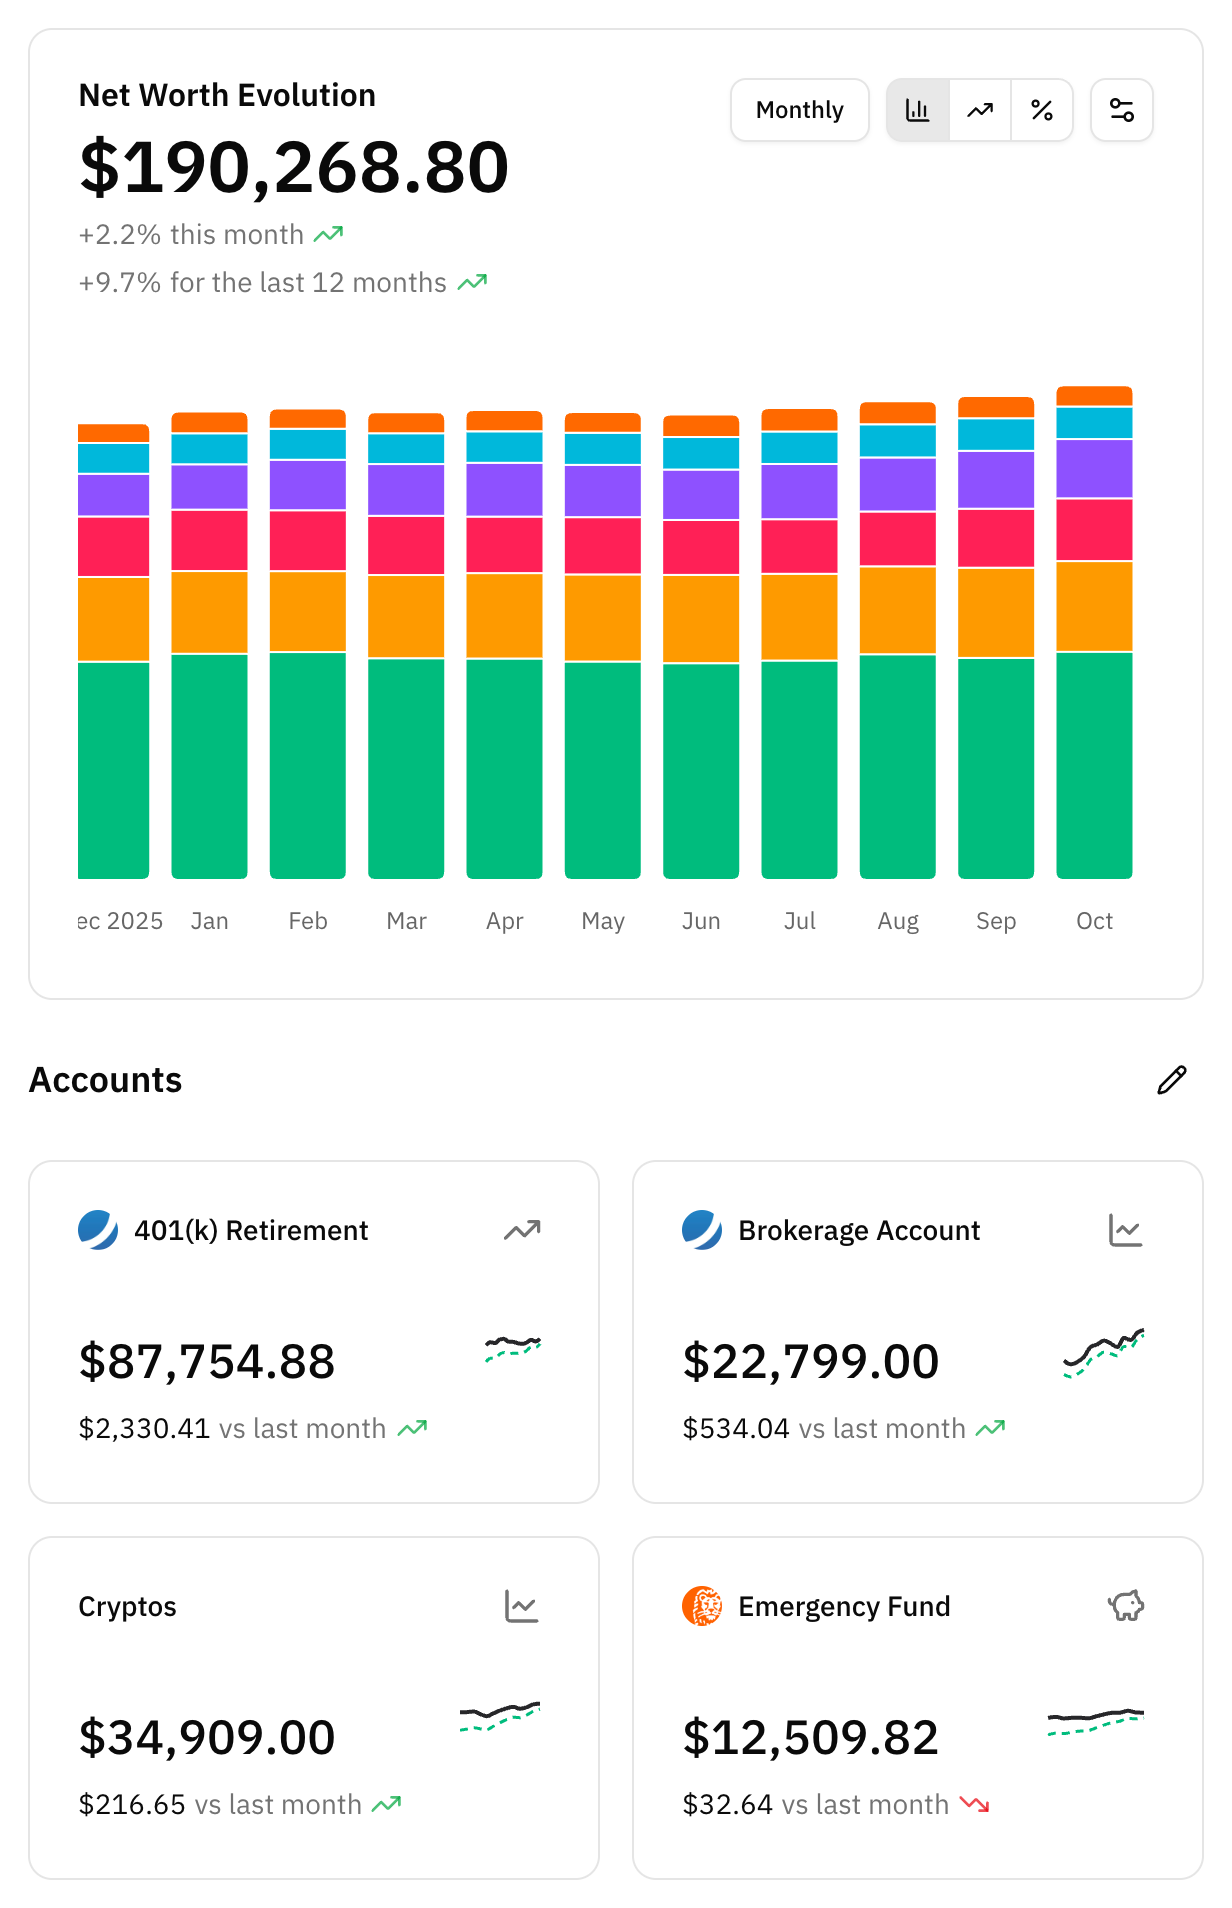Select the Jun bar's purple segment
This screenshot has width=1232, height=1908.
701,494
